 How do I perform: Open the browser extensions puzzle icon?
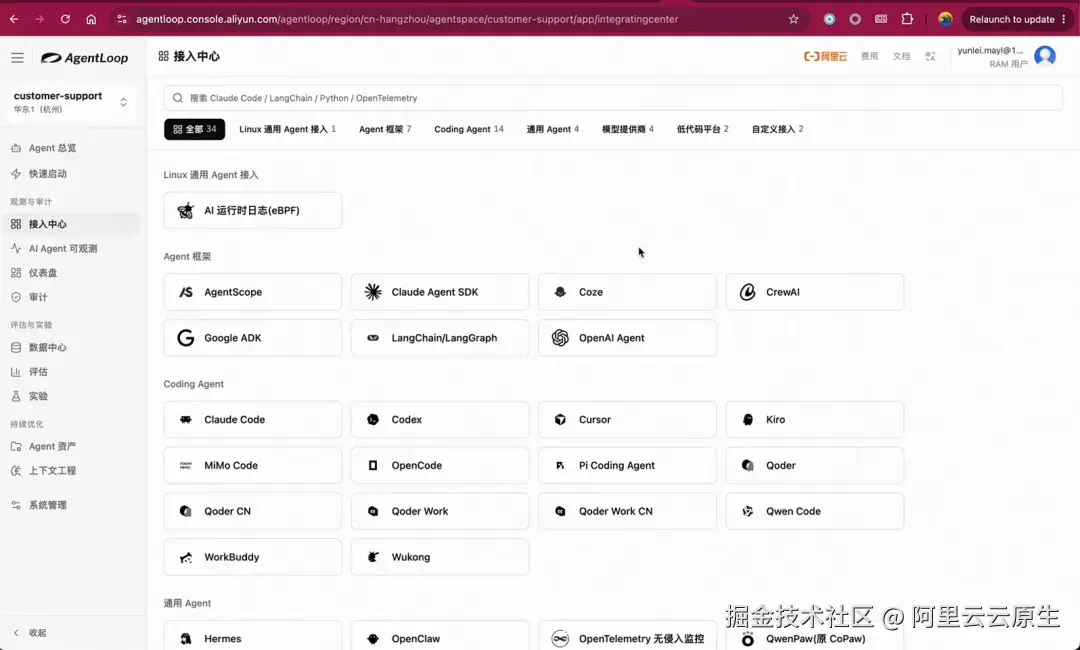907,19
